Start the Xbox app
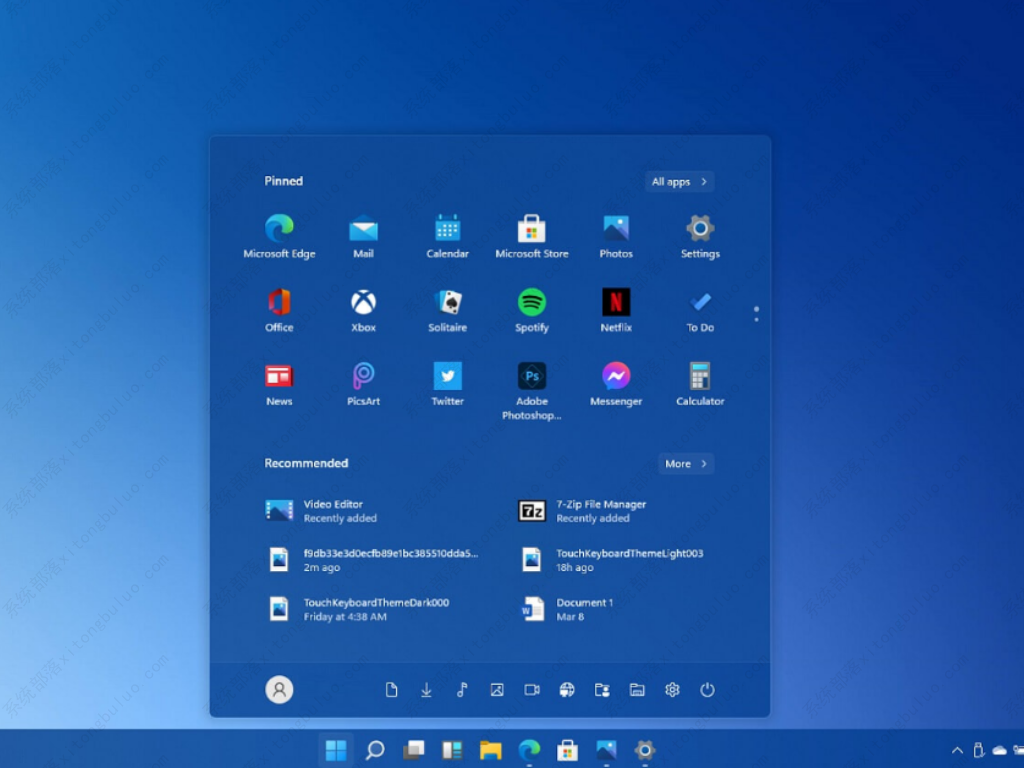 (363, 302)
